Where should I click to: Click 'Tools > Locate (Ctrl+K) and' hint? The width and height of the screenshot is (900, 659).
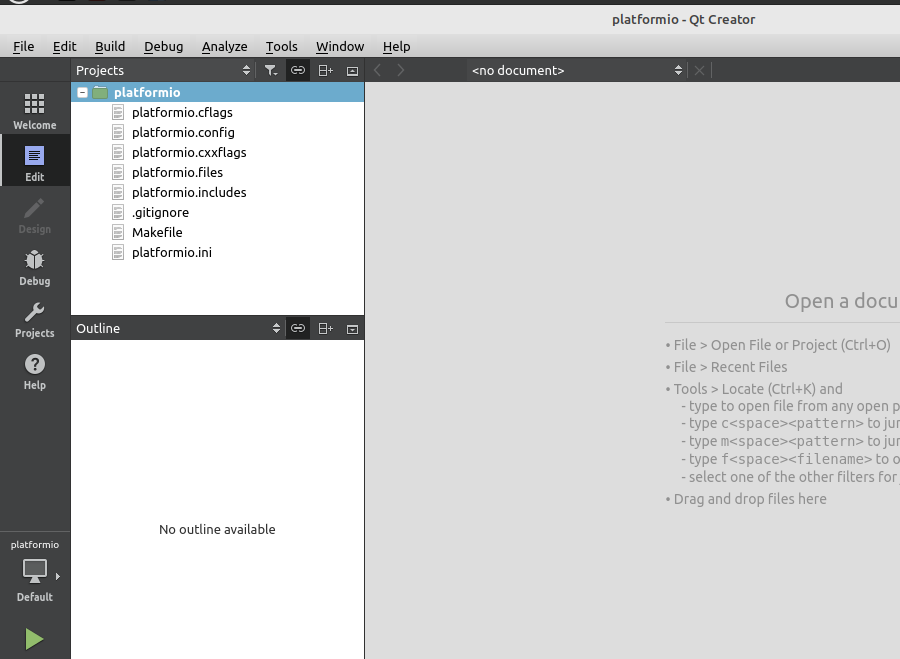point(758,389)
